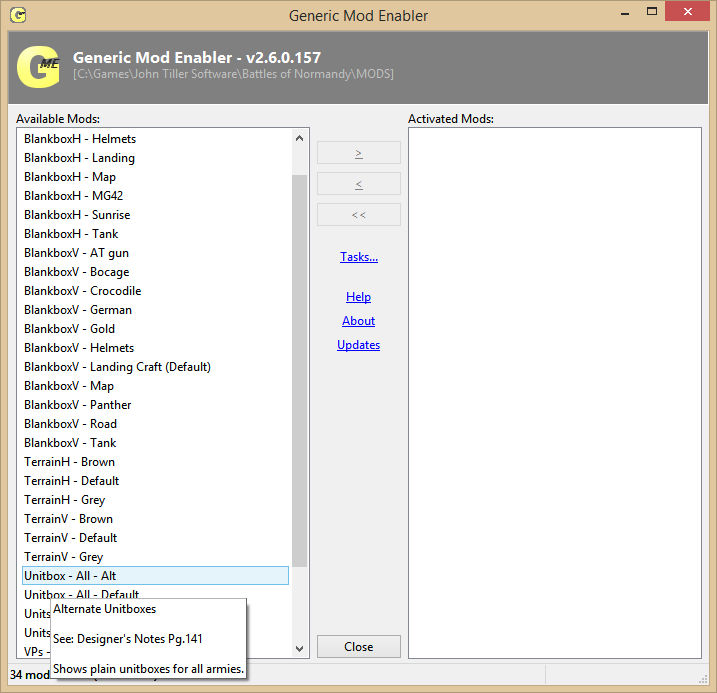Close window with red X button
The image size is (717, 693).
tap(687, 11)
